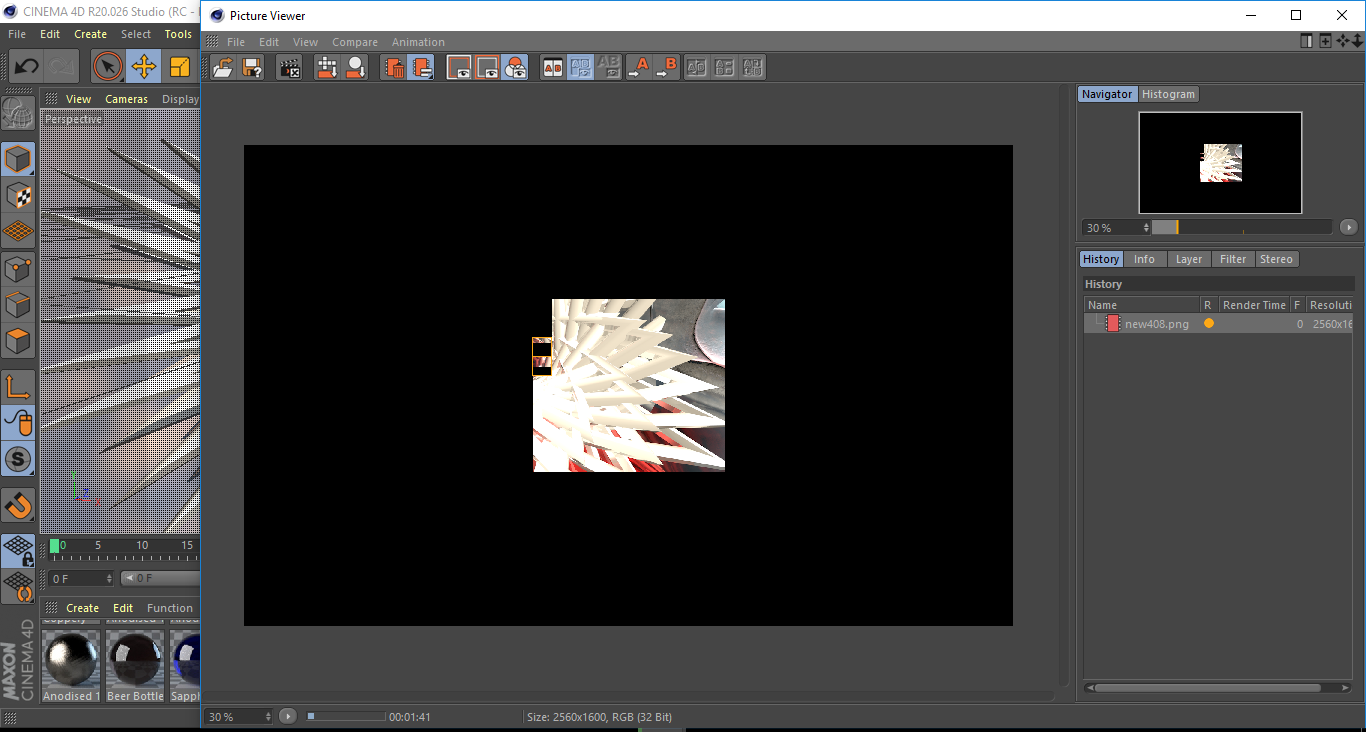1366x732 pixels.
Task: Click the render progress bar at bottom
Action: click(345, 716)
